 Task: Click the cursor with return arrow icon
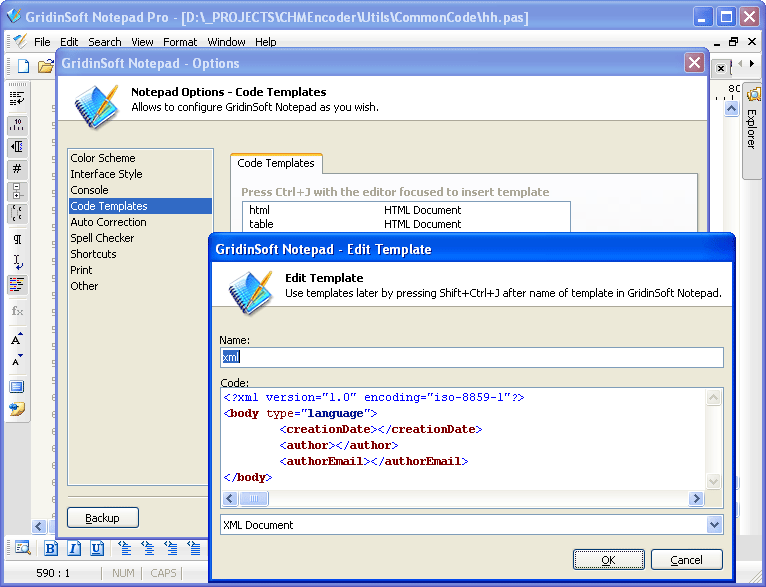pos(17,262)
